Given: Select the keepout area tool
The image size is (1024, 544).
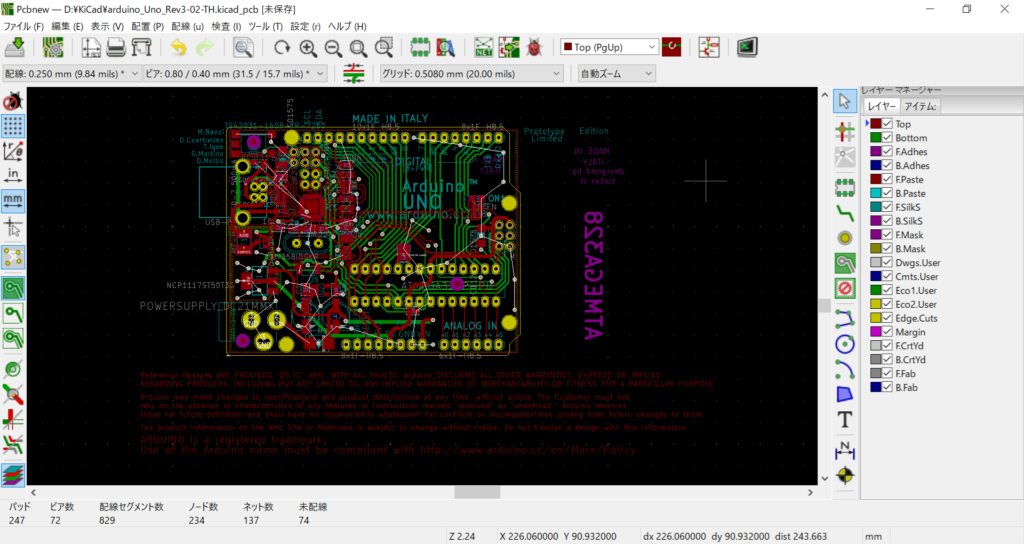Looking at the screenshot, I should [845, 288].
